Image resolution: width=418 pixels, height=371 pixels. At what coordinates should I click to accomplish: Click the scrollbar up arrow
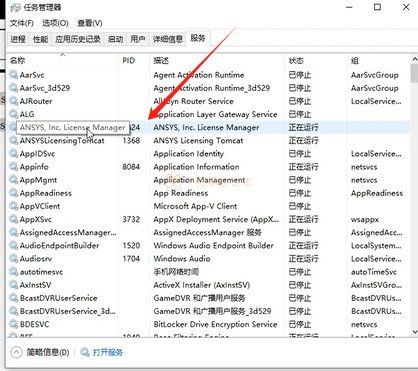pyautogui.click(x=414, y=59)
